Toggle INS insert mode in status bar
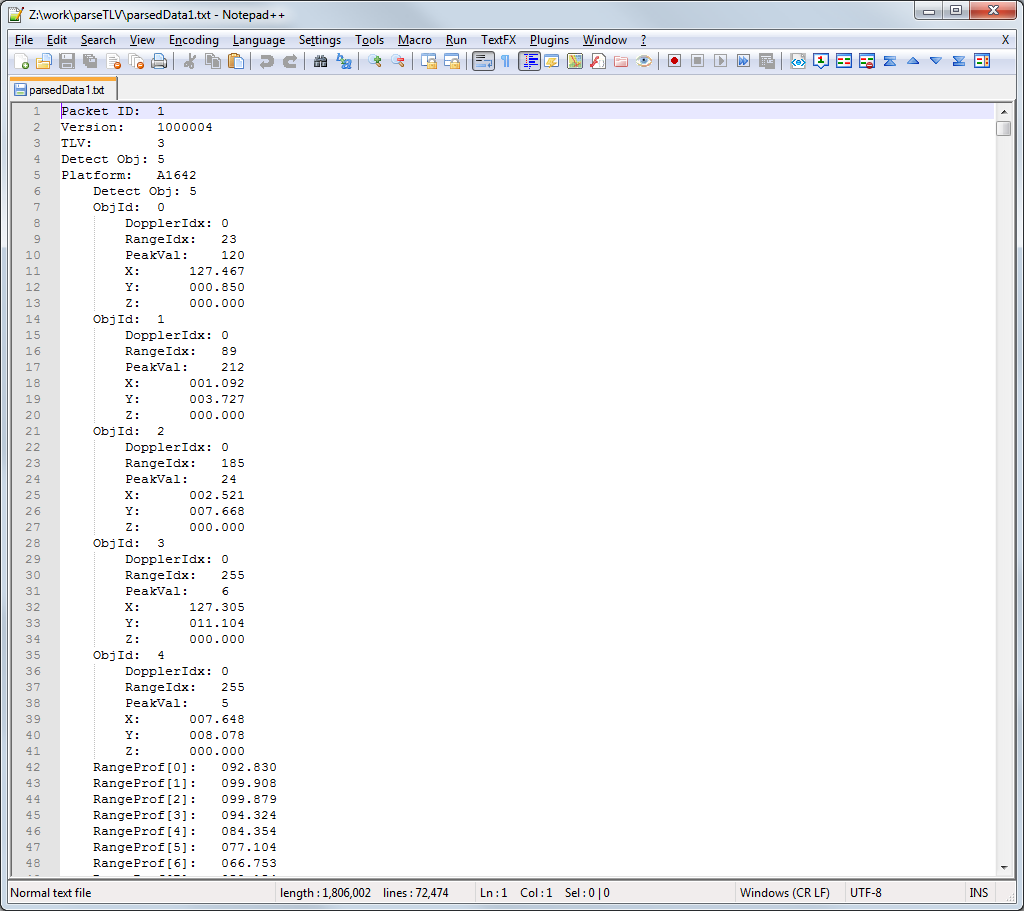1024x911 pixels. tap(978, 893)
